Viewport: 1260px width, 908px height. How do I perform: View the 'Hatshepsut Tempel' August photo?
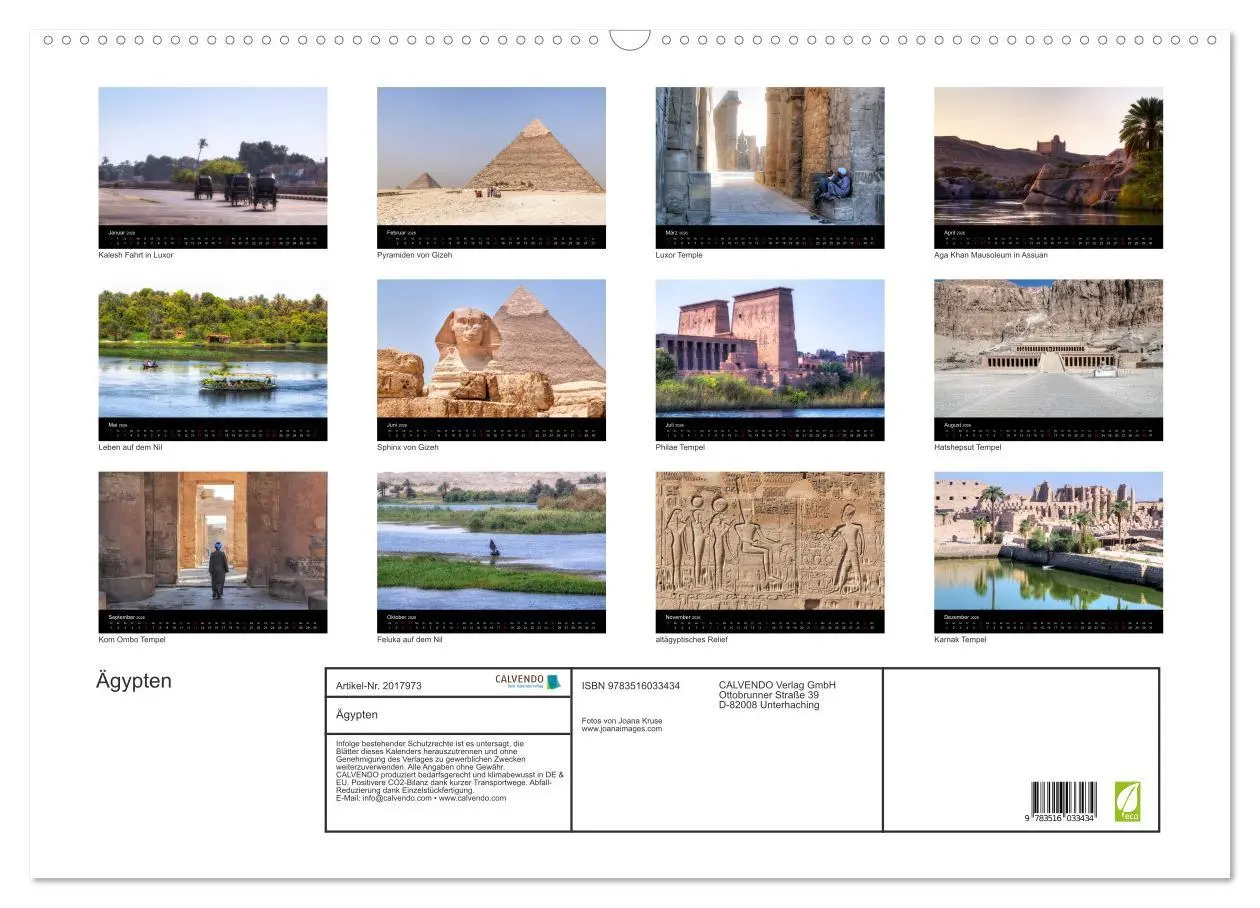[x=1048, y=355]
